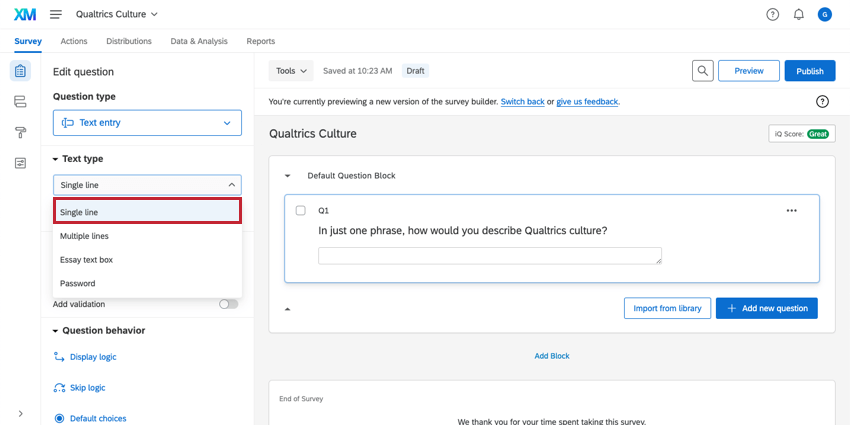Screen dimensions: 850x425
Task: Toggle the Add validation switch
Action: [x=228, y=304]
